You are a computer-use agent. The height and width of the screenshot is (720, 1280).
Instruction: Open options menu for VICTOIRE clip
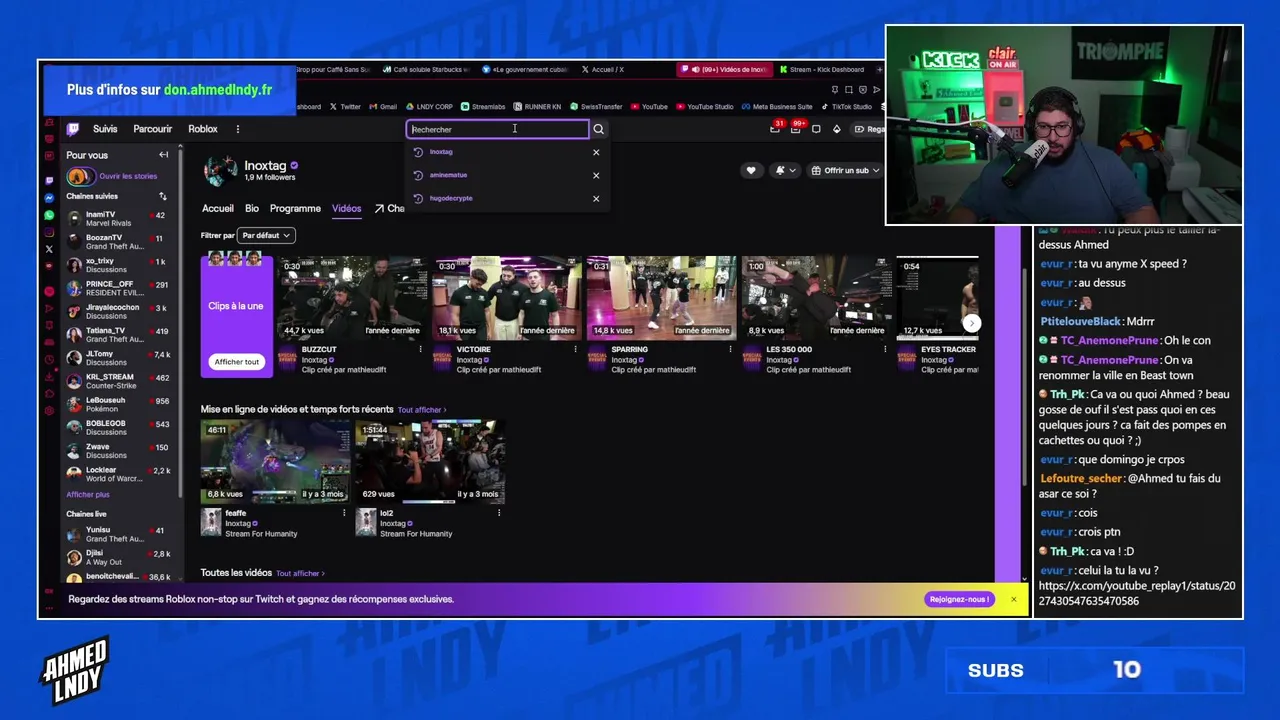coord(575,350)
